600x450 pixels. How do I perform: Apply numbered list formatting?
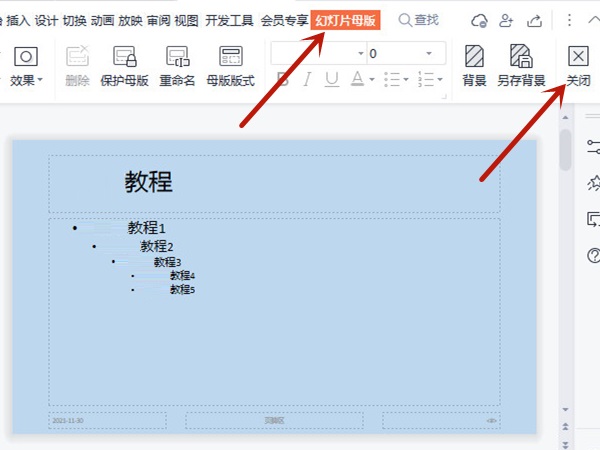(426, 79)
